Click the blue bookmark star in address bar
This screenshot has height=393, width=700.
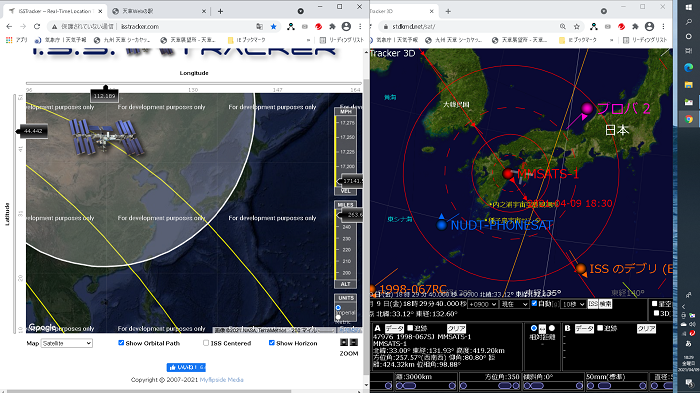pos(274,27)
